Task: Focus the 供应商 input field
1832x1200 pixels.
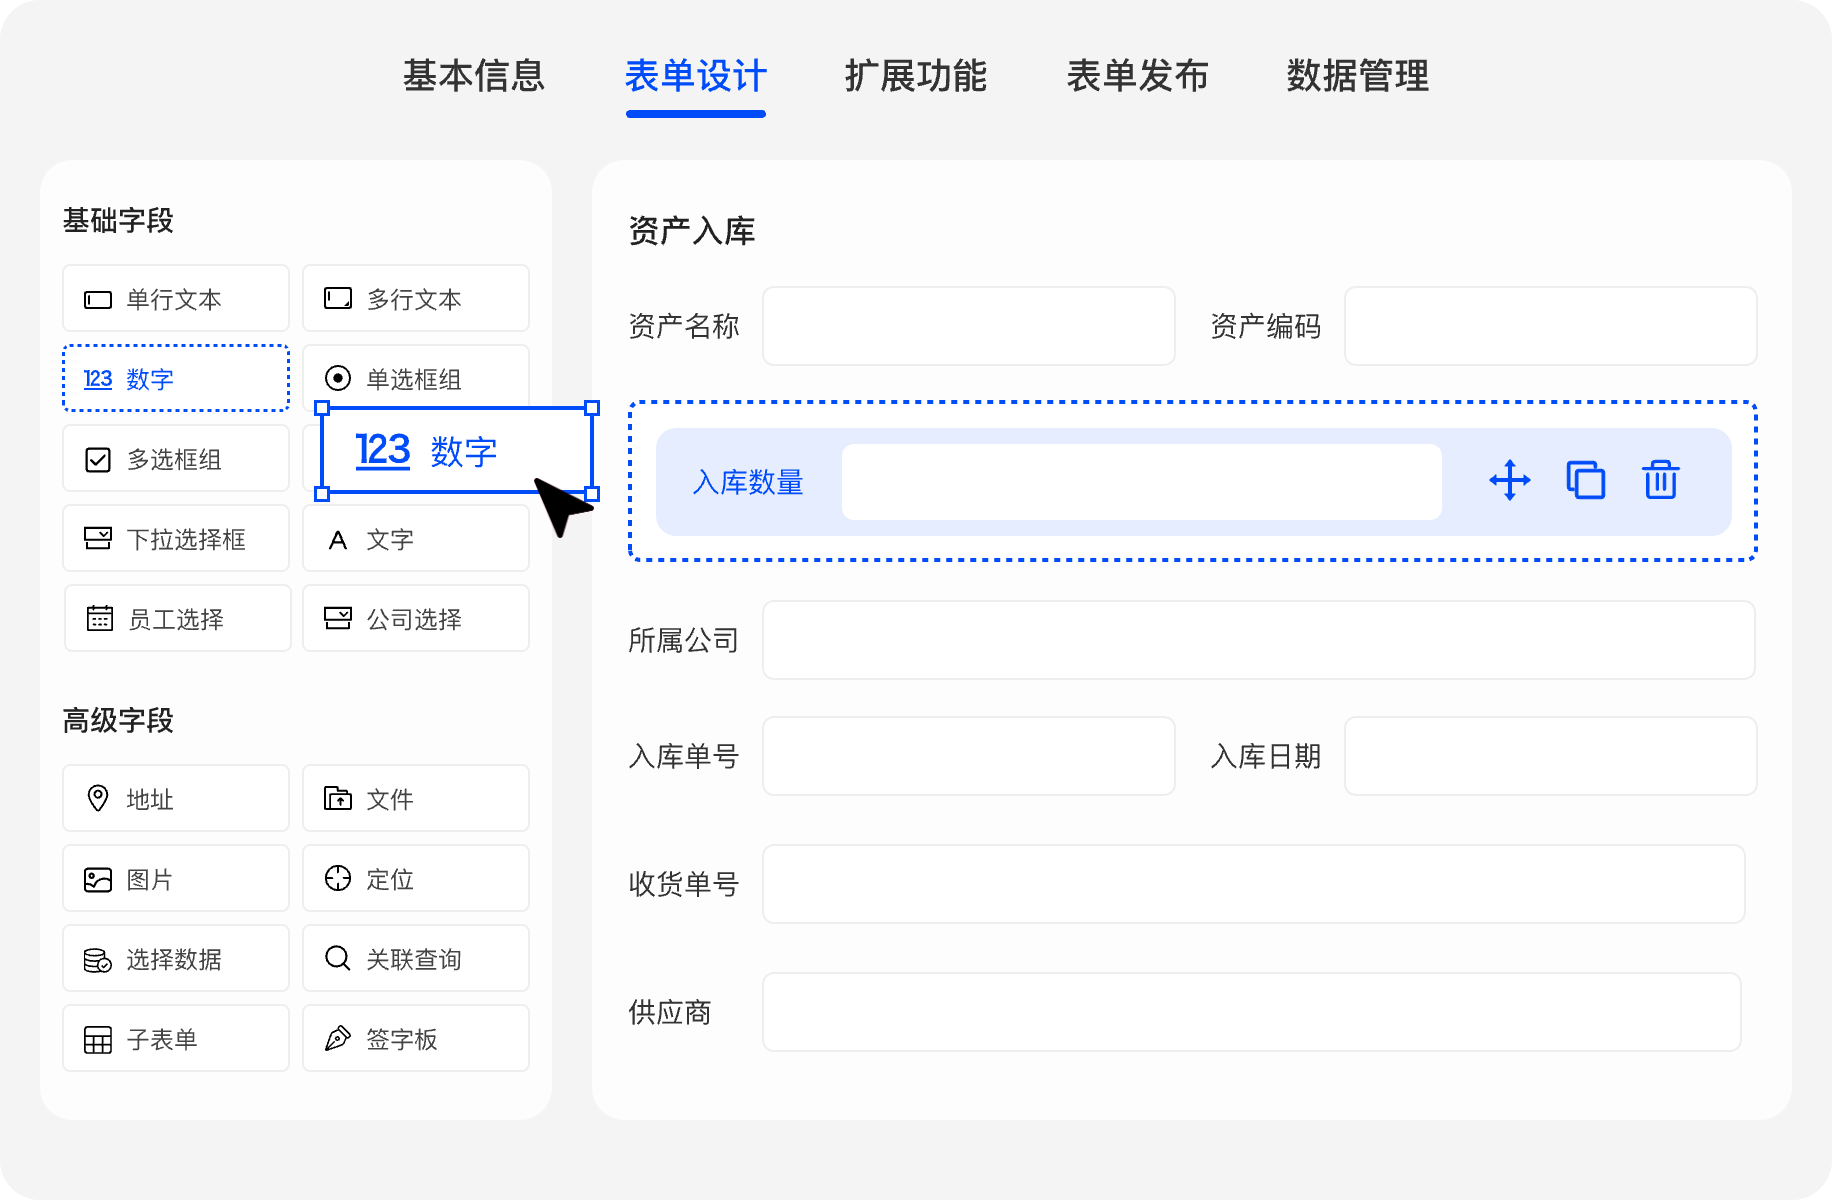Action: point(1251,1012)
